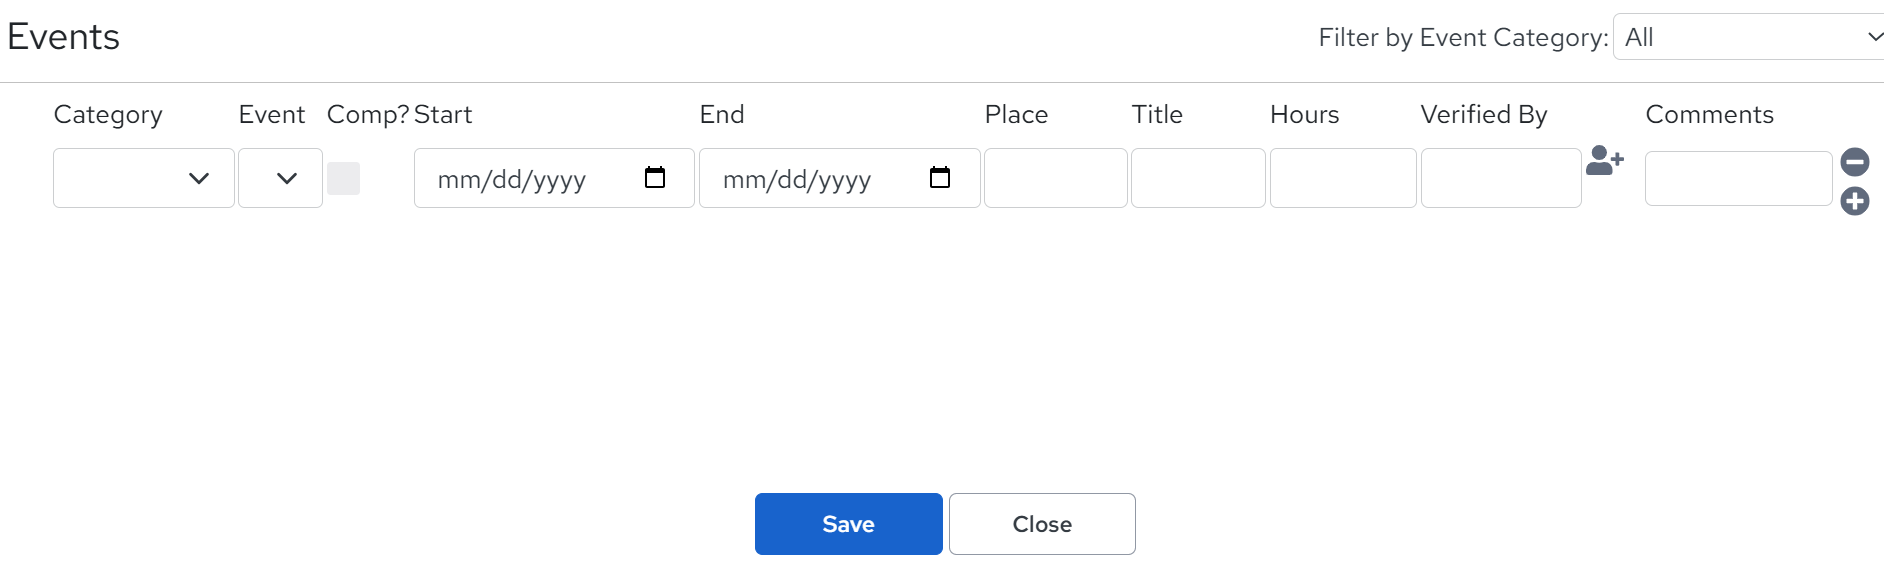
Task: Click the Close button
Action: 1042,524
